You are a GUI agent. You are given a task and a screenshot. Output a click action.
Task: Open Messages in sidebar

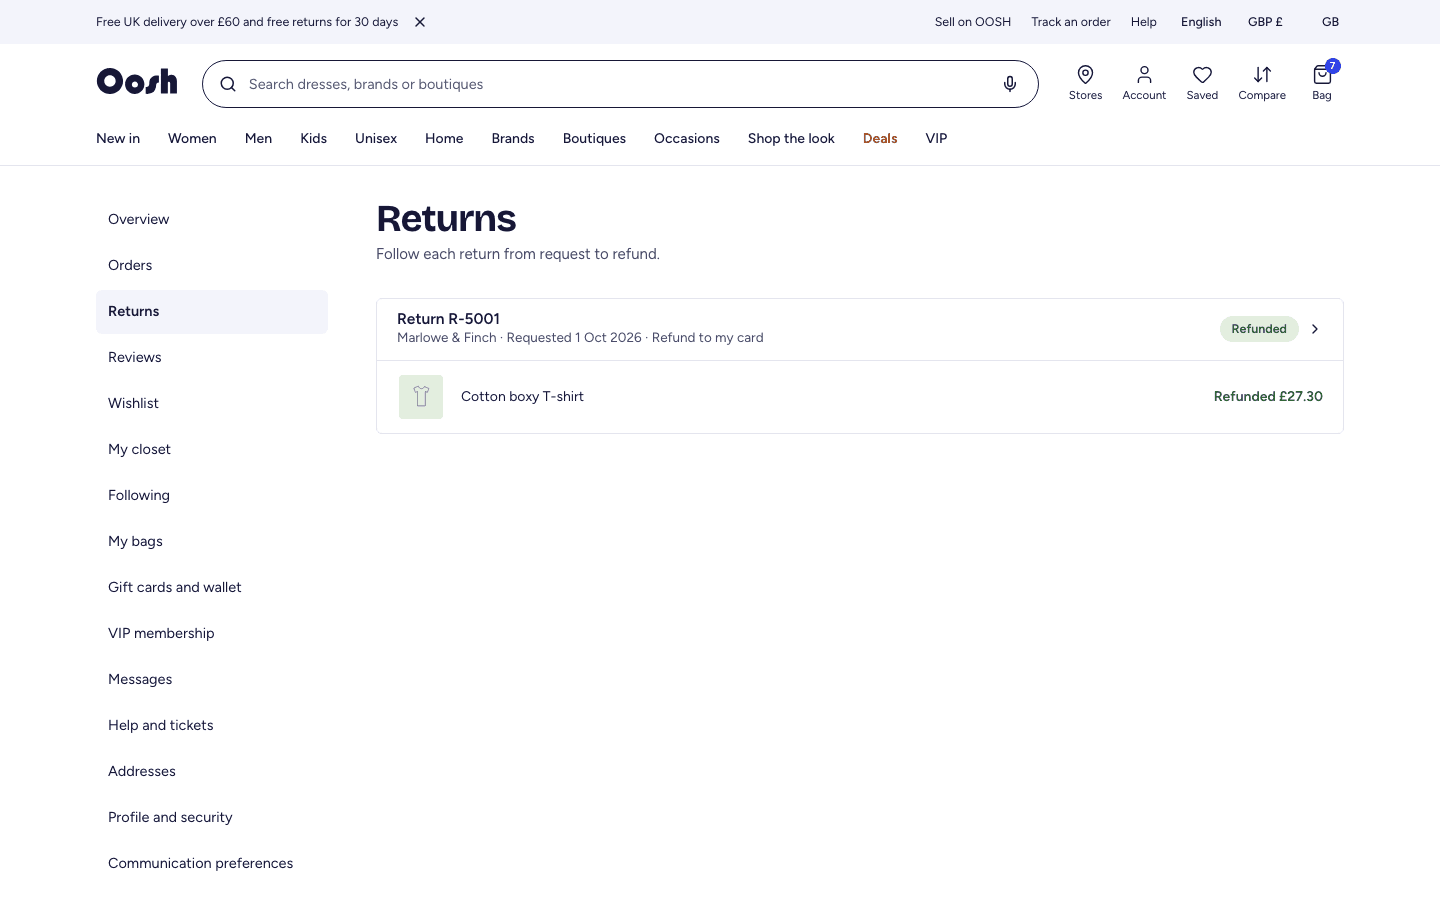212,680
